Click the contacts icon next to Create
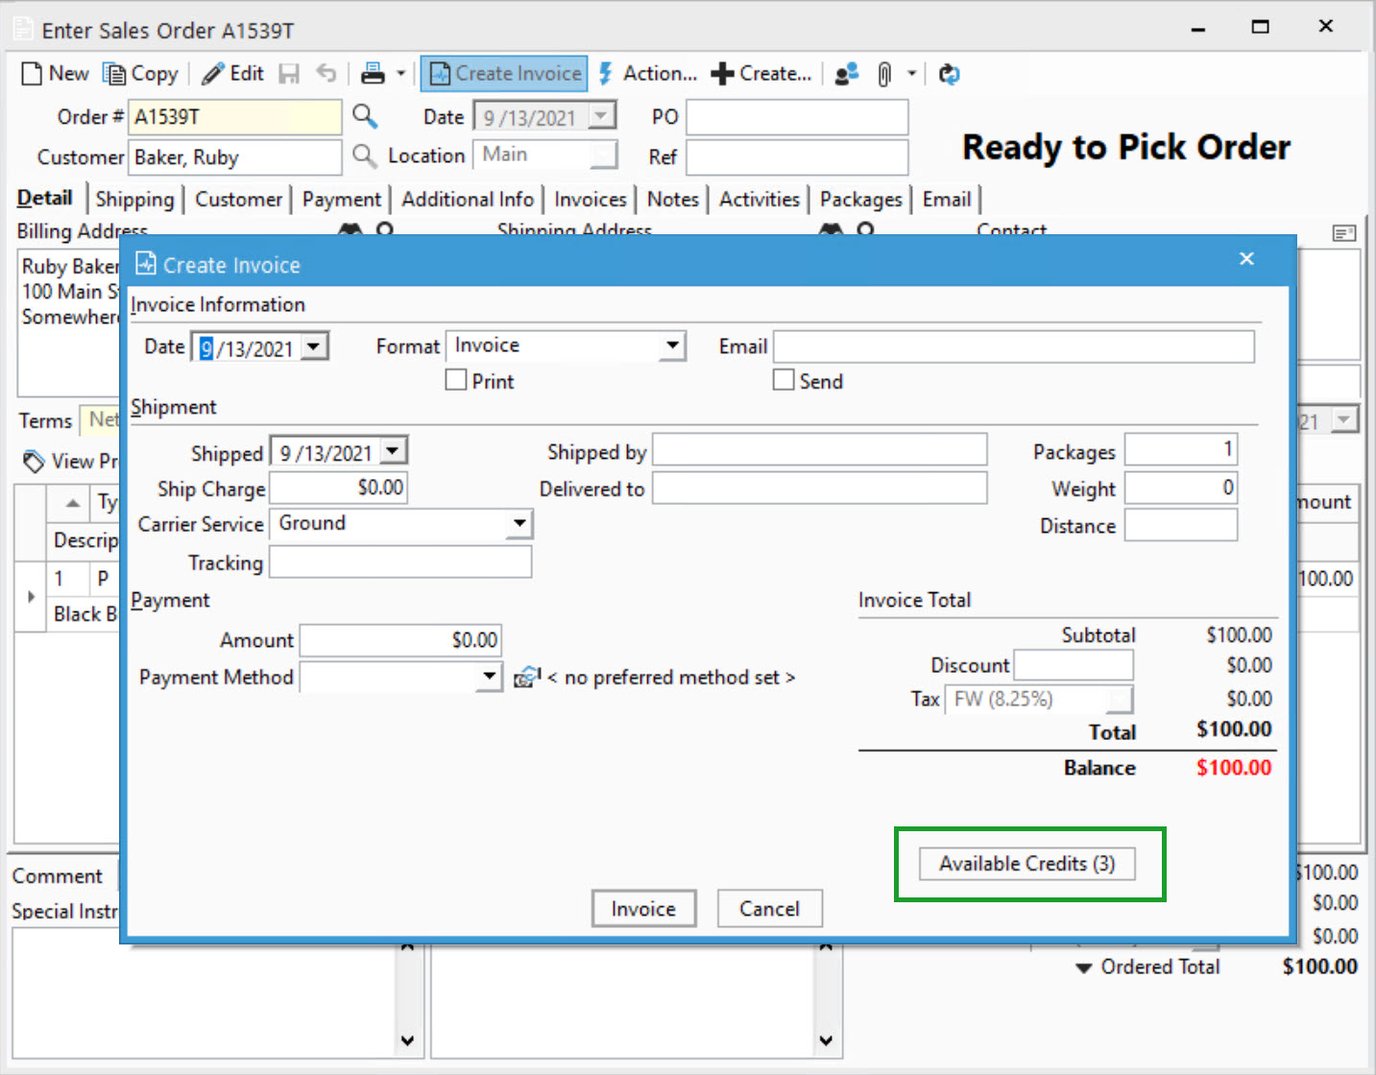 [x=846, y=73]
